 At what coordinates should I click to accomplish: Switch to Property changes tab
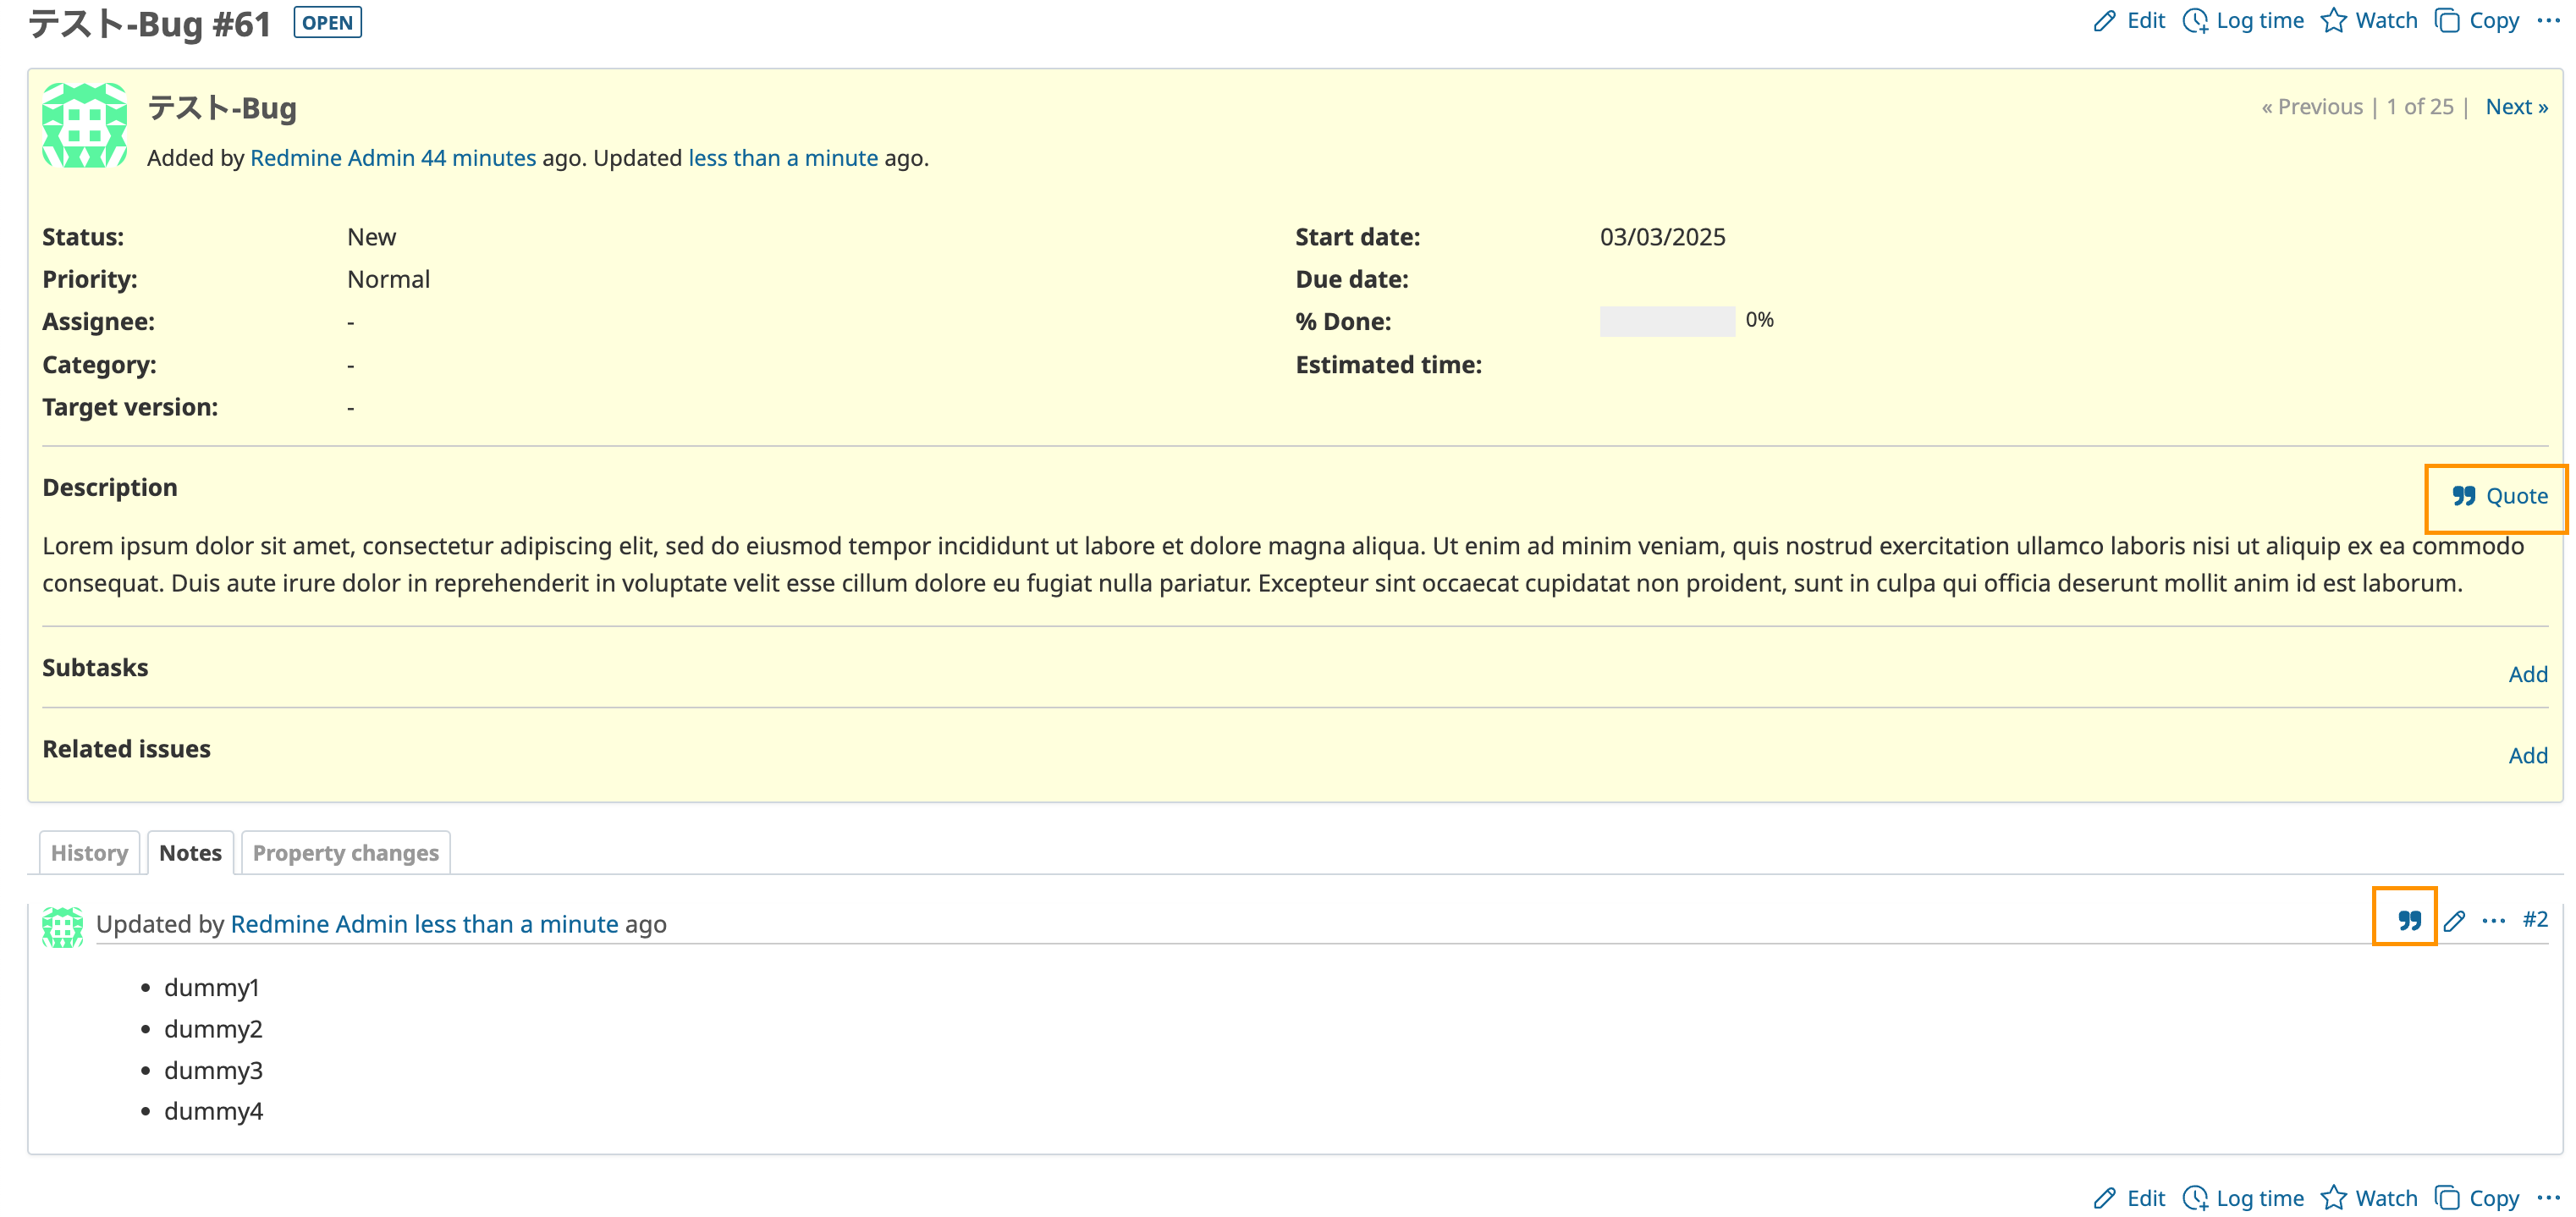point(345,853)
